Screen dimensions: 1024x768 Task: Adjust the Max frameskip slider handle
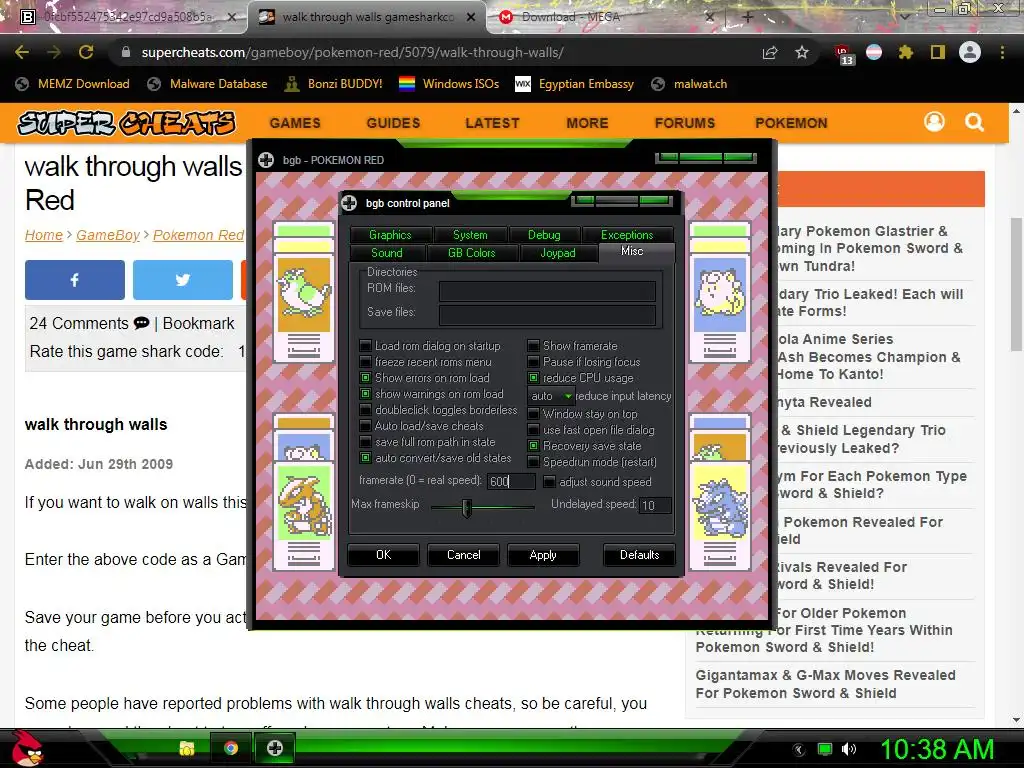click(467, 507)
